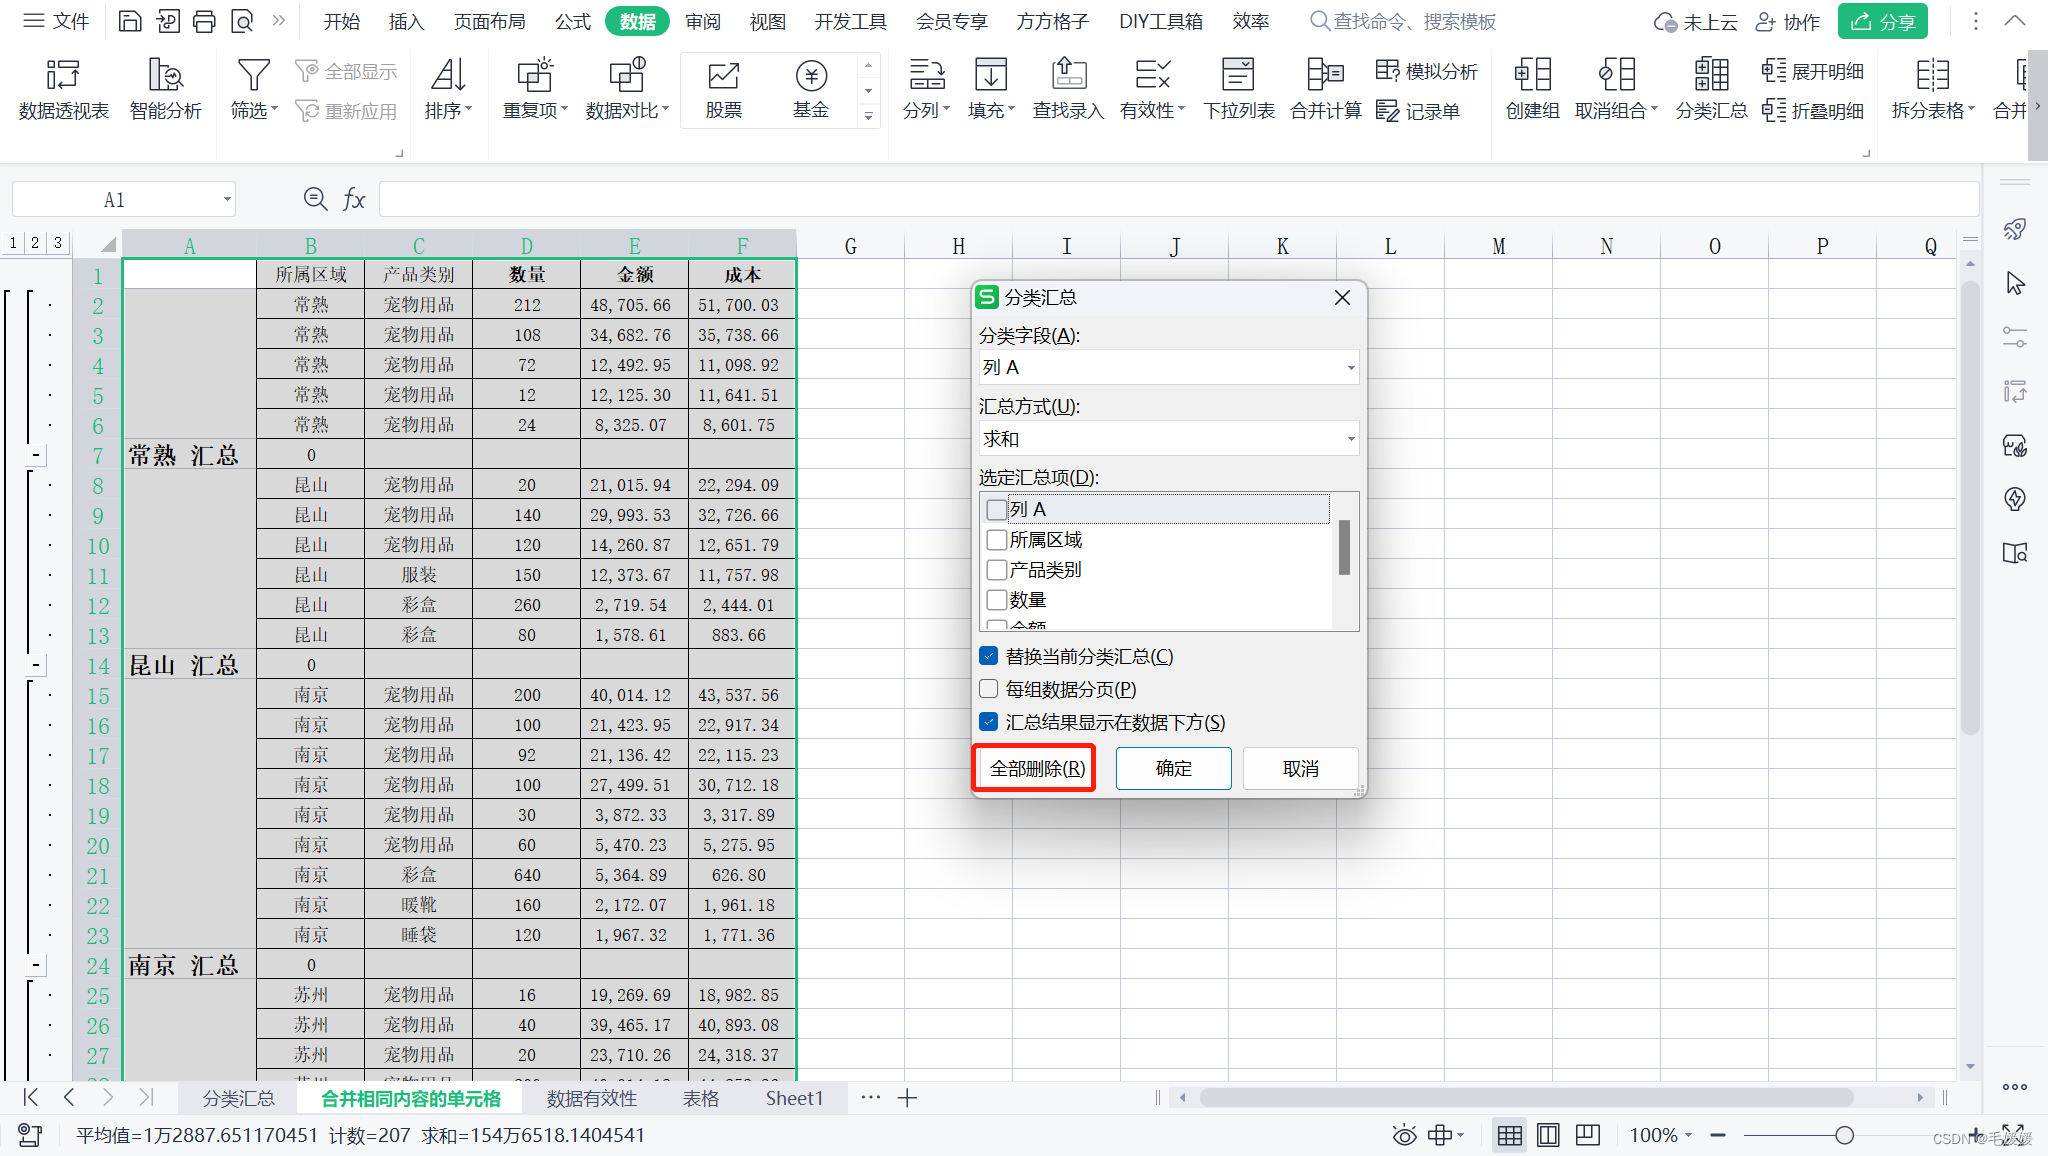Open the 数据有效性 sheet tab
This screenshot has height=1156, width=2048.
coord(591,1098)
